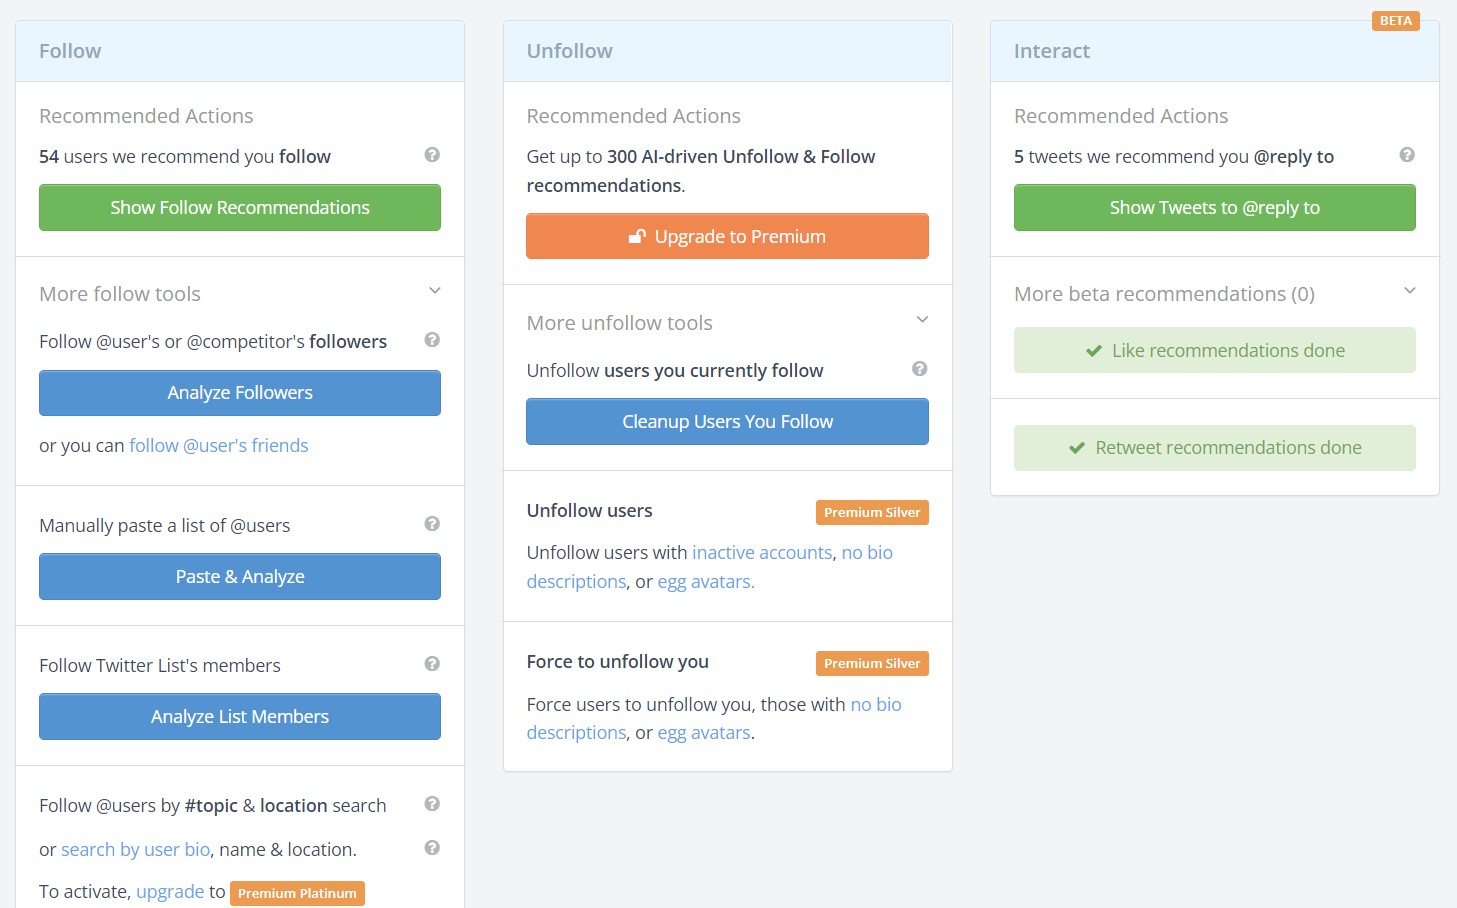
Task: Click Show Tweets to @reply to button
Action: click(1215, 208)
